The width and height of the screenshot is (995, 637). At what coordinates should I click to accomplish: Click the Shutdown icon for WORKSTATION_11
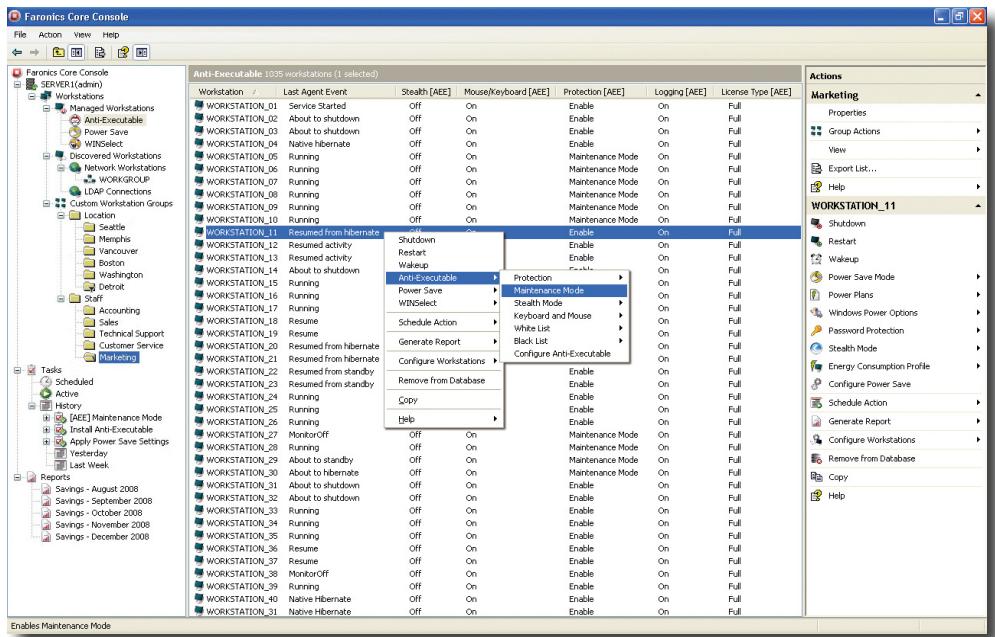tap(816, 222)
